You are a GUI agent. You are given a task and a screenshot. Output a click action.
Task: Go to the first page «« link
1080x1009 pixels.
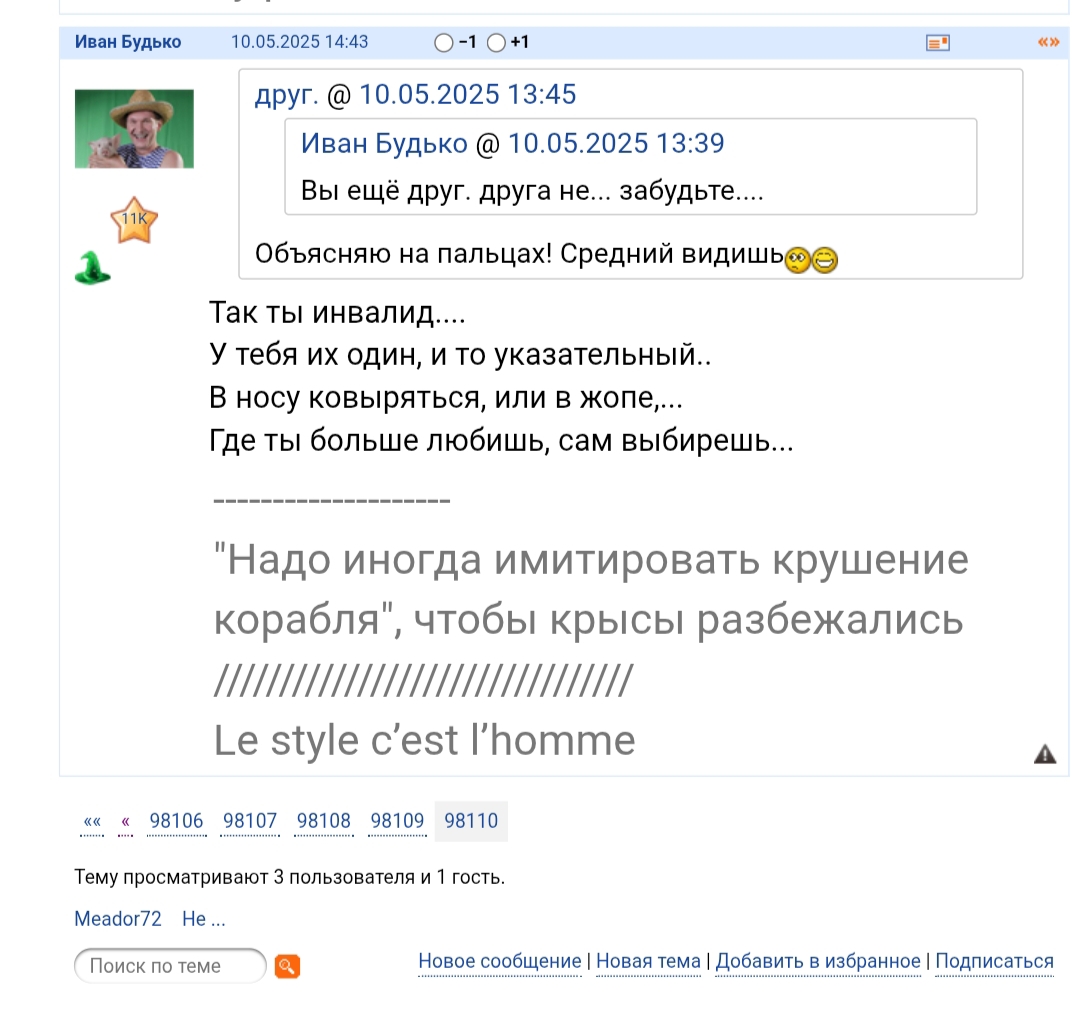[92, 821]
